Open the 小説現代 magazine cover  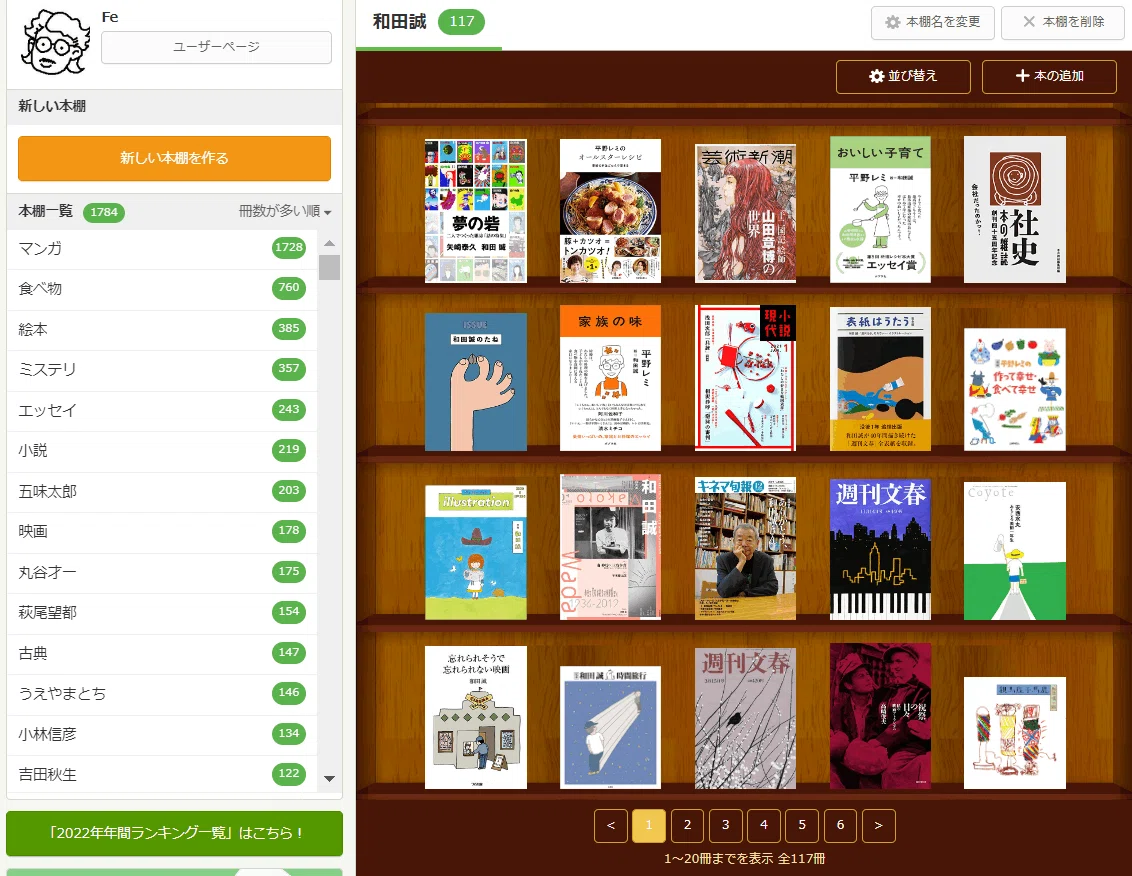coord(745,378)
